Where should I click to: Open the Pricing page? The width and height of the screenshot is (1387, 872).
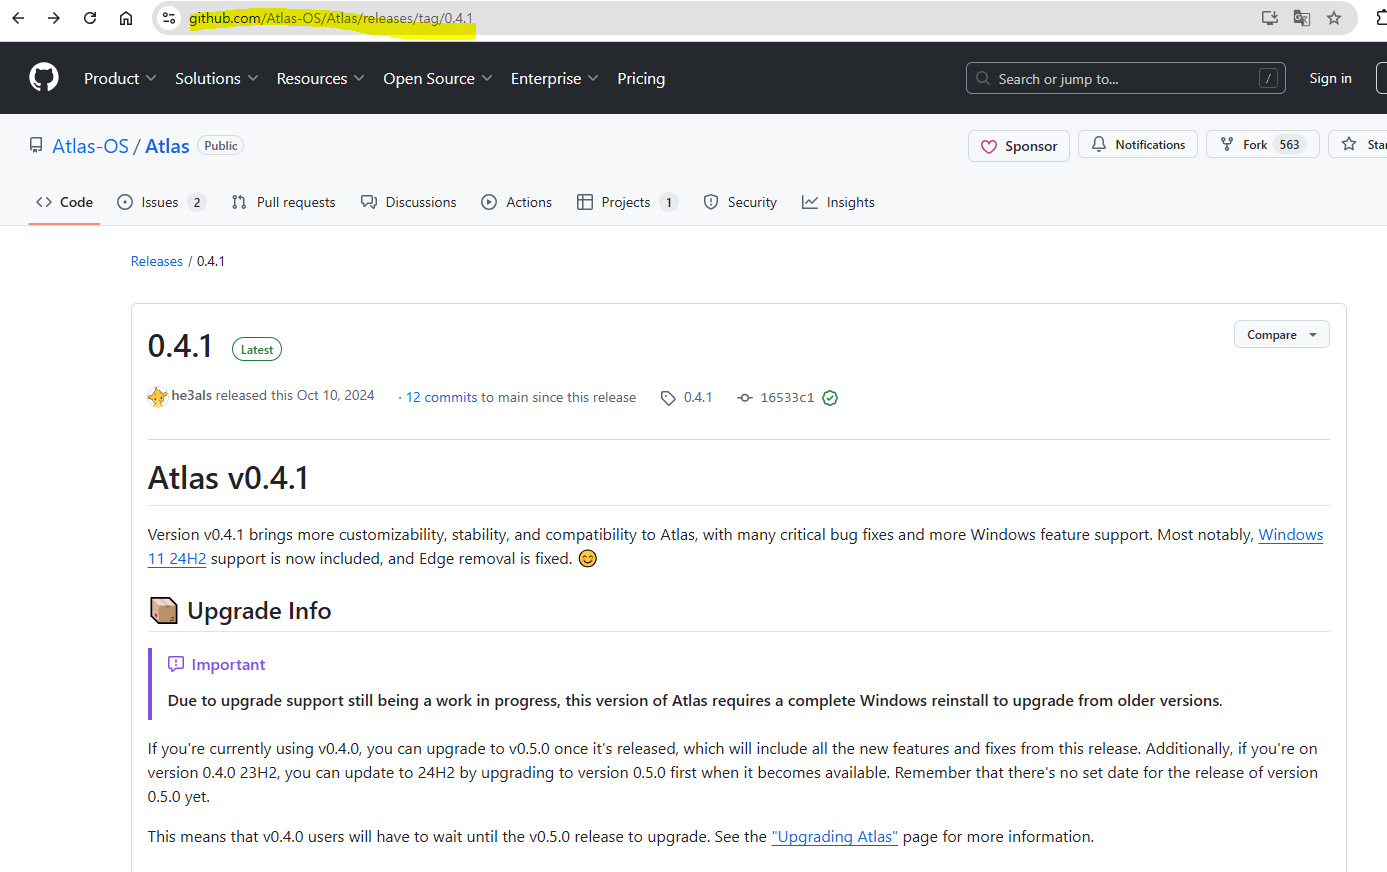(x=641, y=78)
